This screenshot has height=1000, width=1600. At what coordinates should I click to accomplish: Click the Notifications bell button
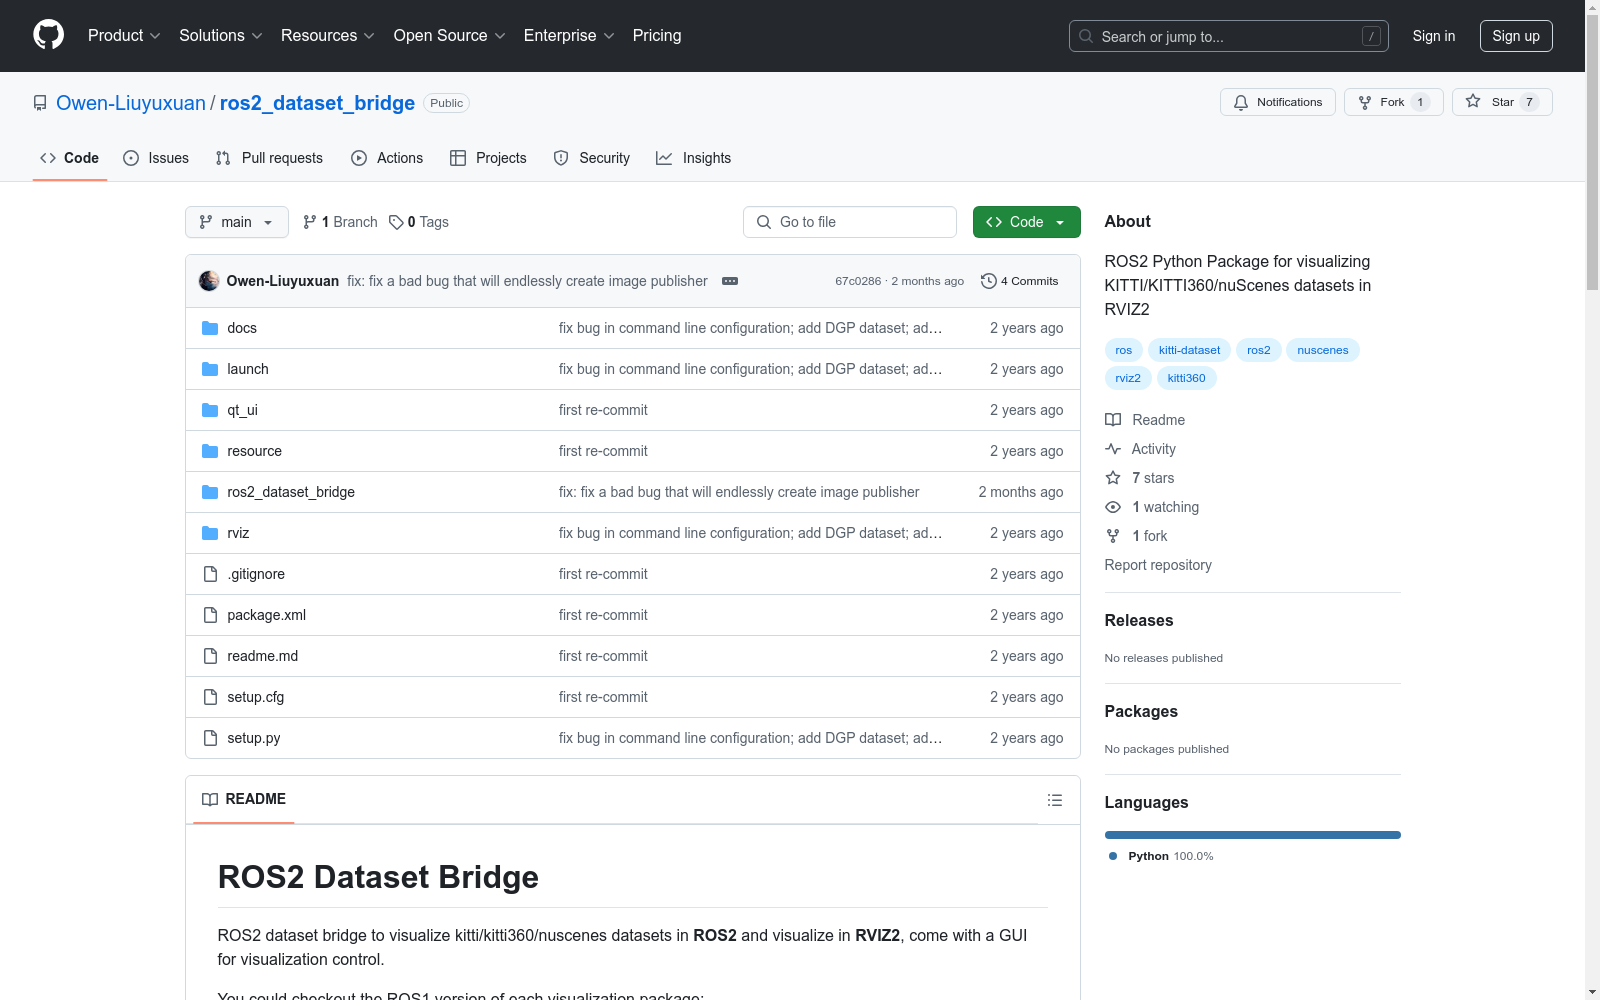[x=1277, y=102]
